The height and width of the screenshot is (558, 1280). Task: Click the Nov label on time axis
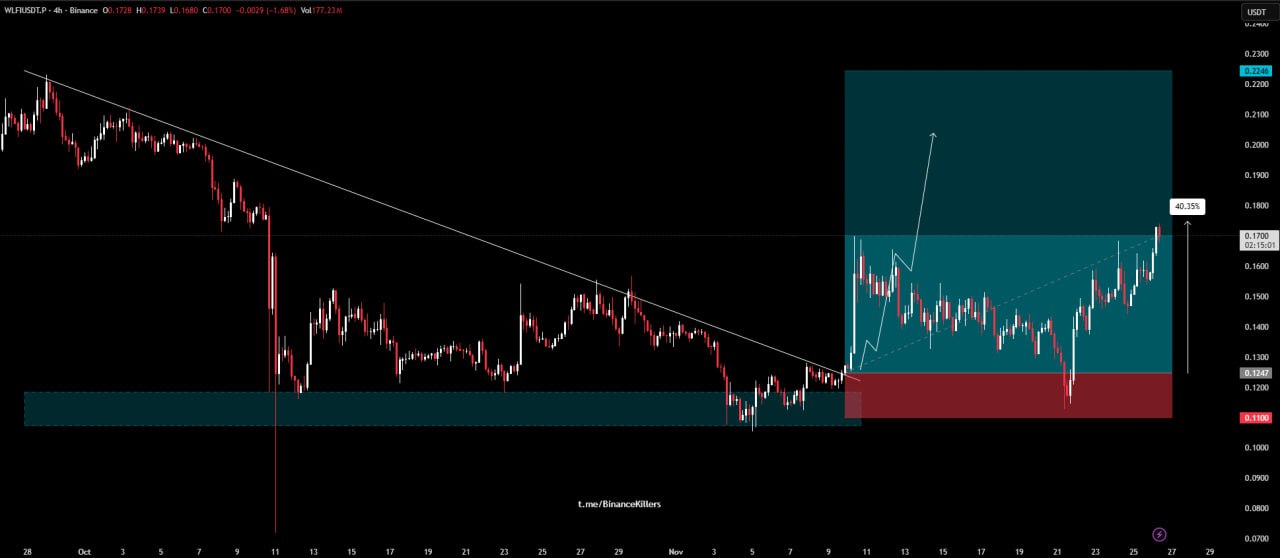pos(675,551)
